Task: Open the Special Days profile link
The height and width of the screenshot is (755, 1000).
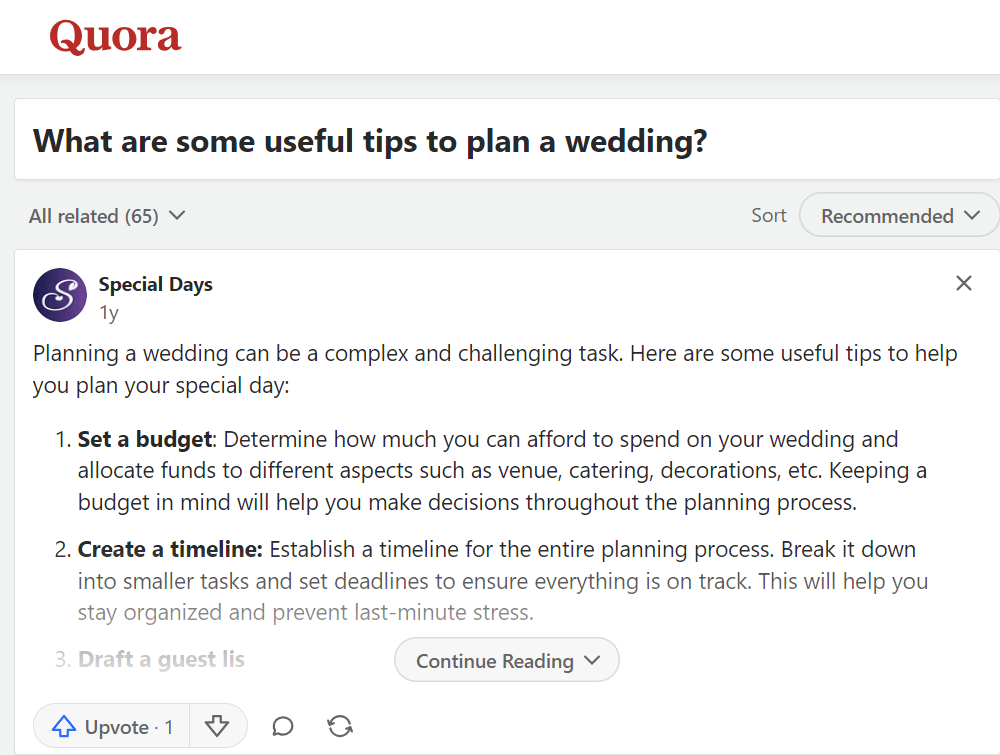Action: [x=155, y=284]
